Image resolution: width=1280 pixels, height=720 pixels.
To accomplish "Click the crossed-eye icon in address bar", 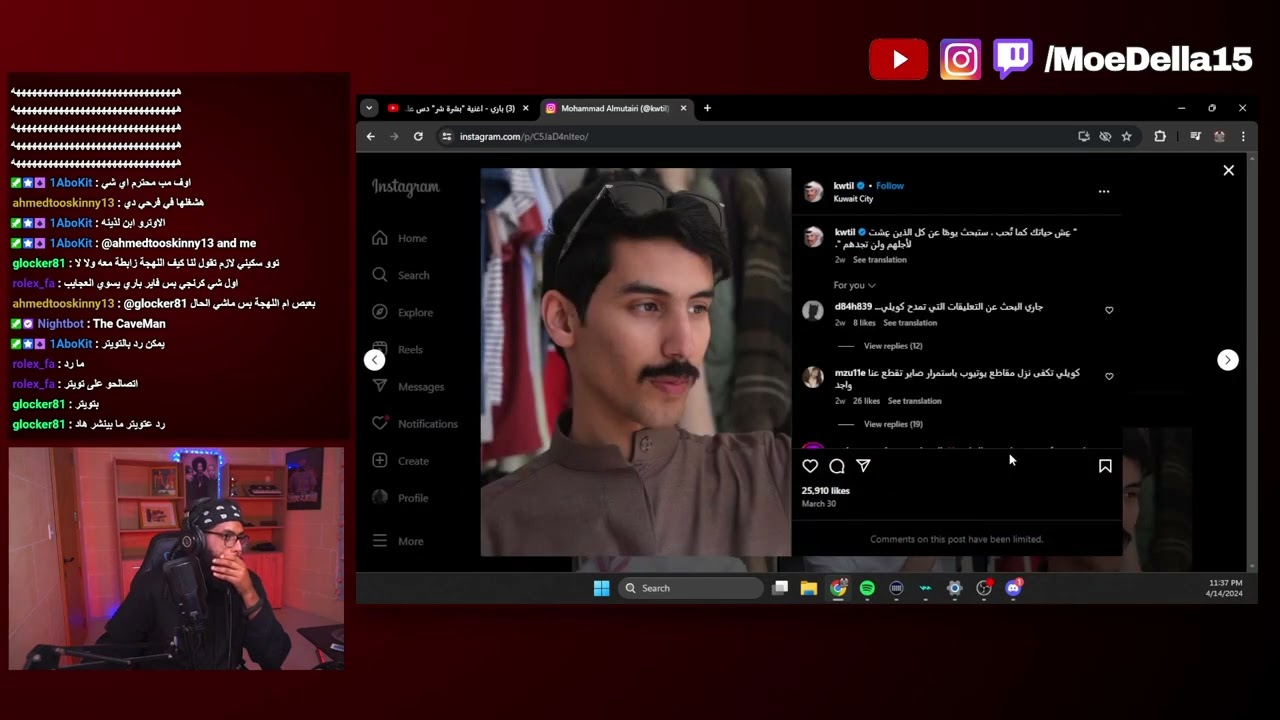I will tap(1105, 136).
